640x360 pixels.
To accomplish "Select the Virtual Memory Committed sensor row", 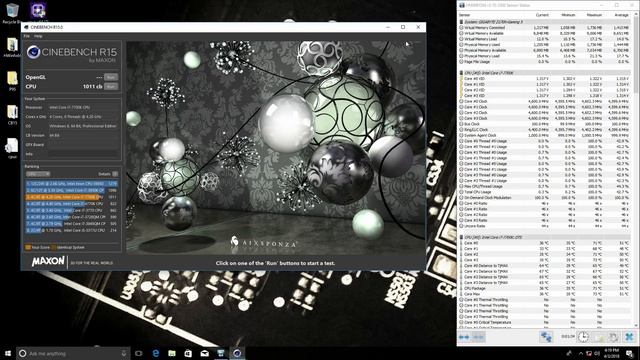I will click(545, 28).
